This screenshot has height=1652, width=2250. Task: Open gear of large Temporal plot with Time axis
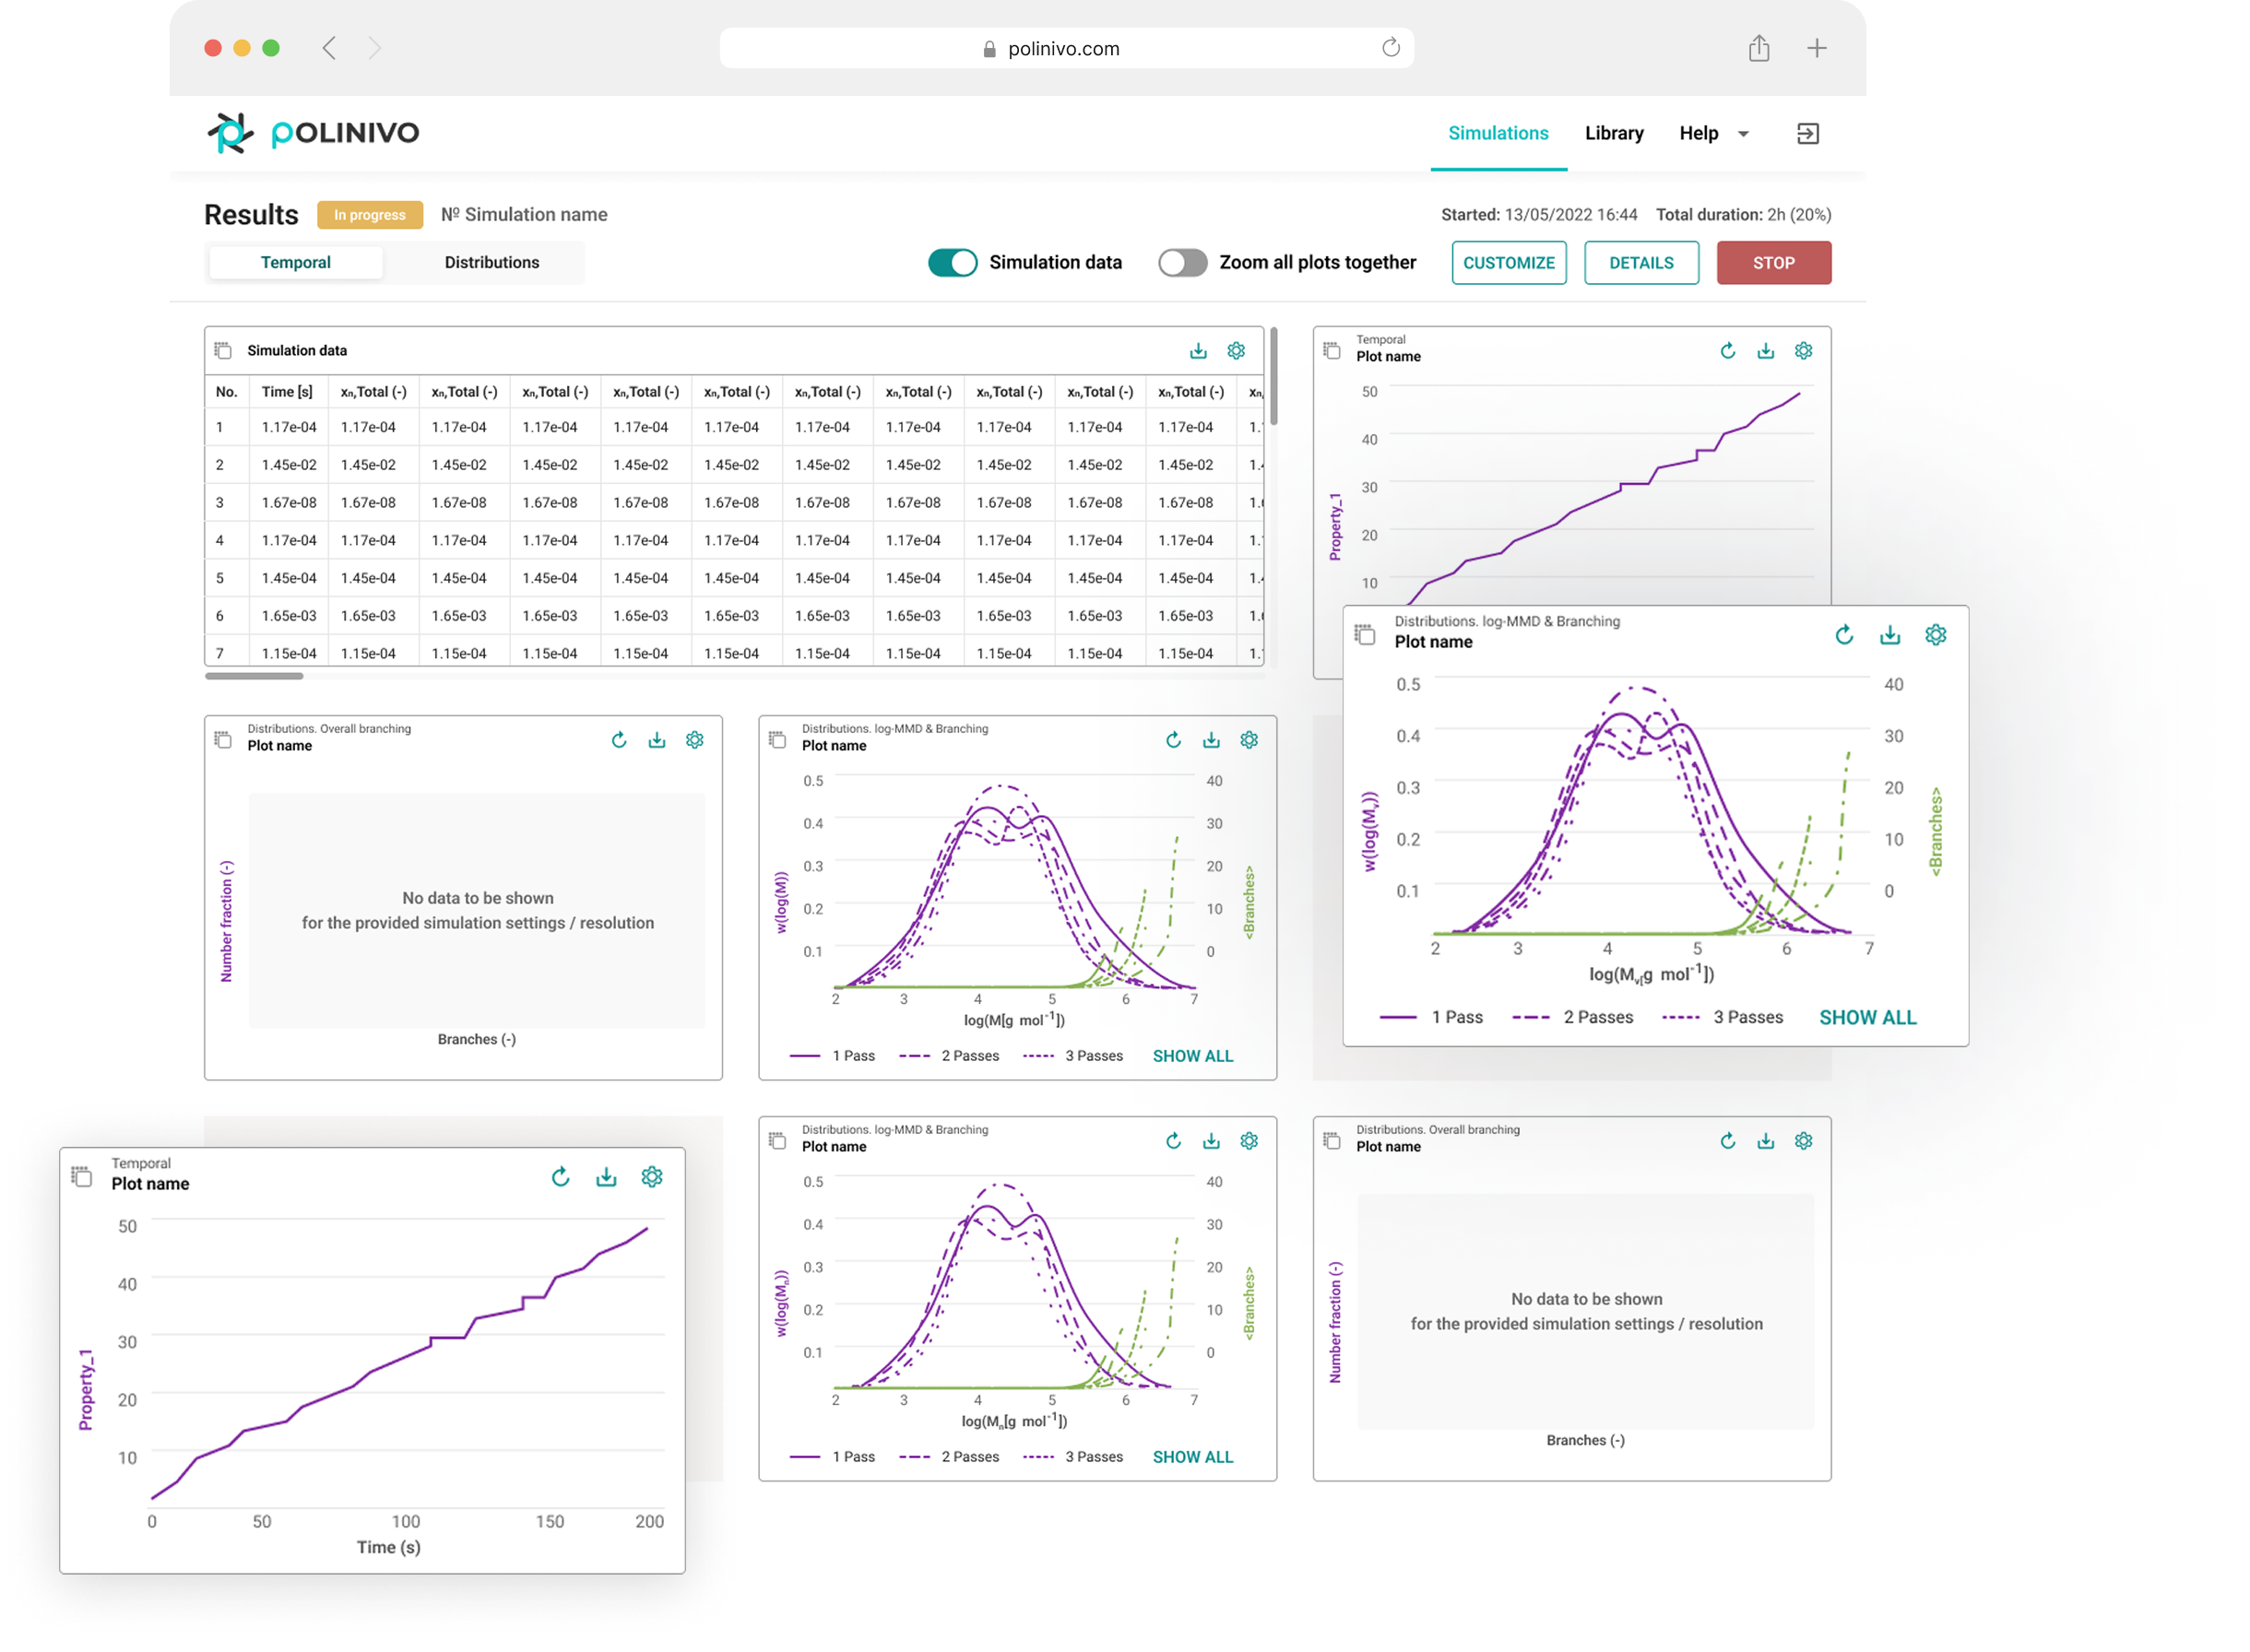point(652,1177)
